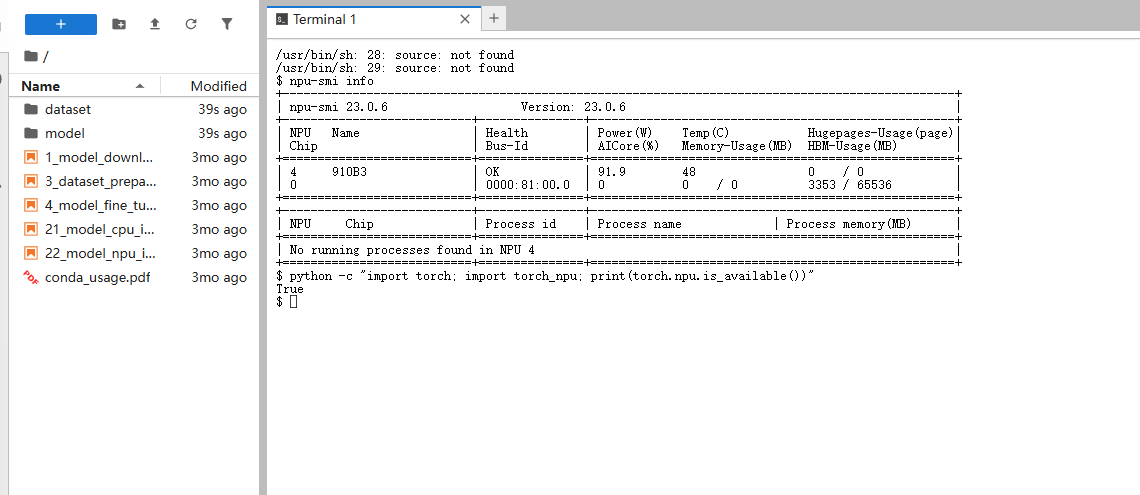Viewport: 1140px width, 495px height.
Task: Switch to the Terminal 1 tab
Action: (x=374, y=20)
